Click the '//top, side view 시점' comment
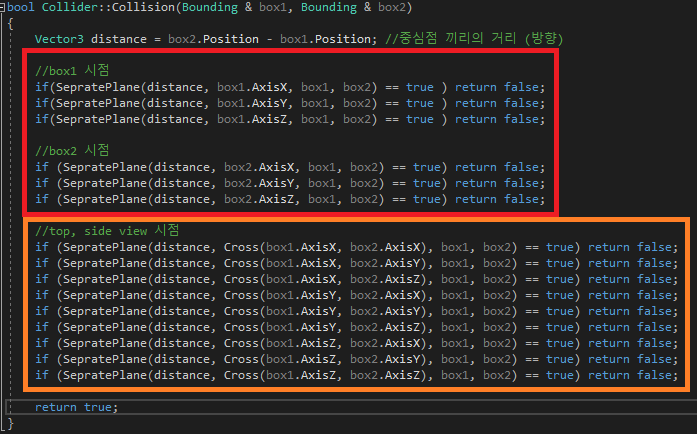Screen dimensions: 697x434 tap(107, 230)
